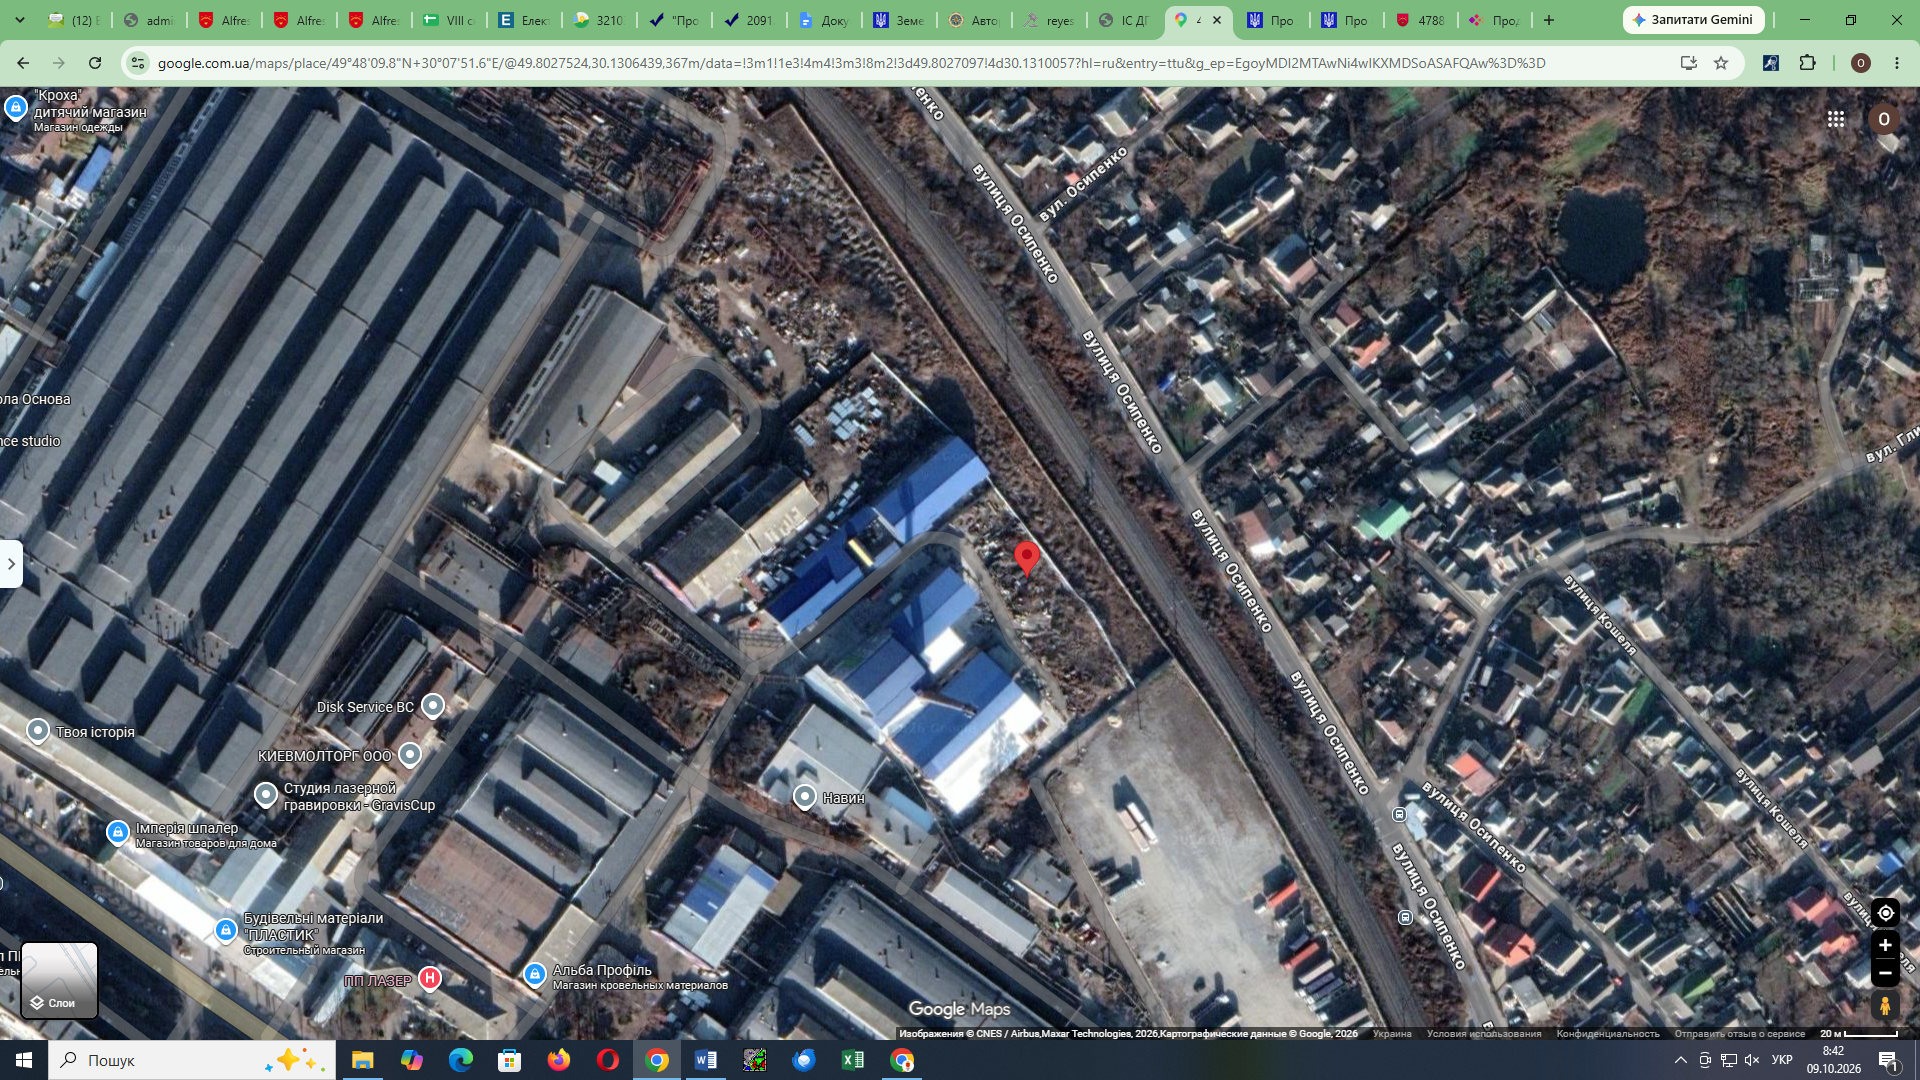Viewport: 1920px width, 1080px height.
Task: Click Запитати Gemini button
Action: coord(1693,20)
